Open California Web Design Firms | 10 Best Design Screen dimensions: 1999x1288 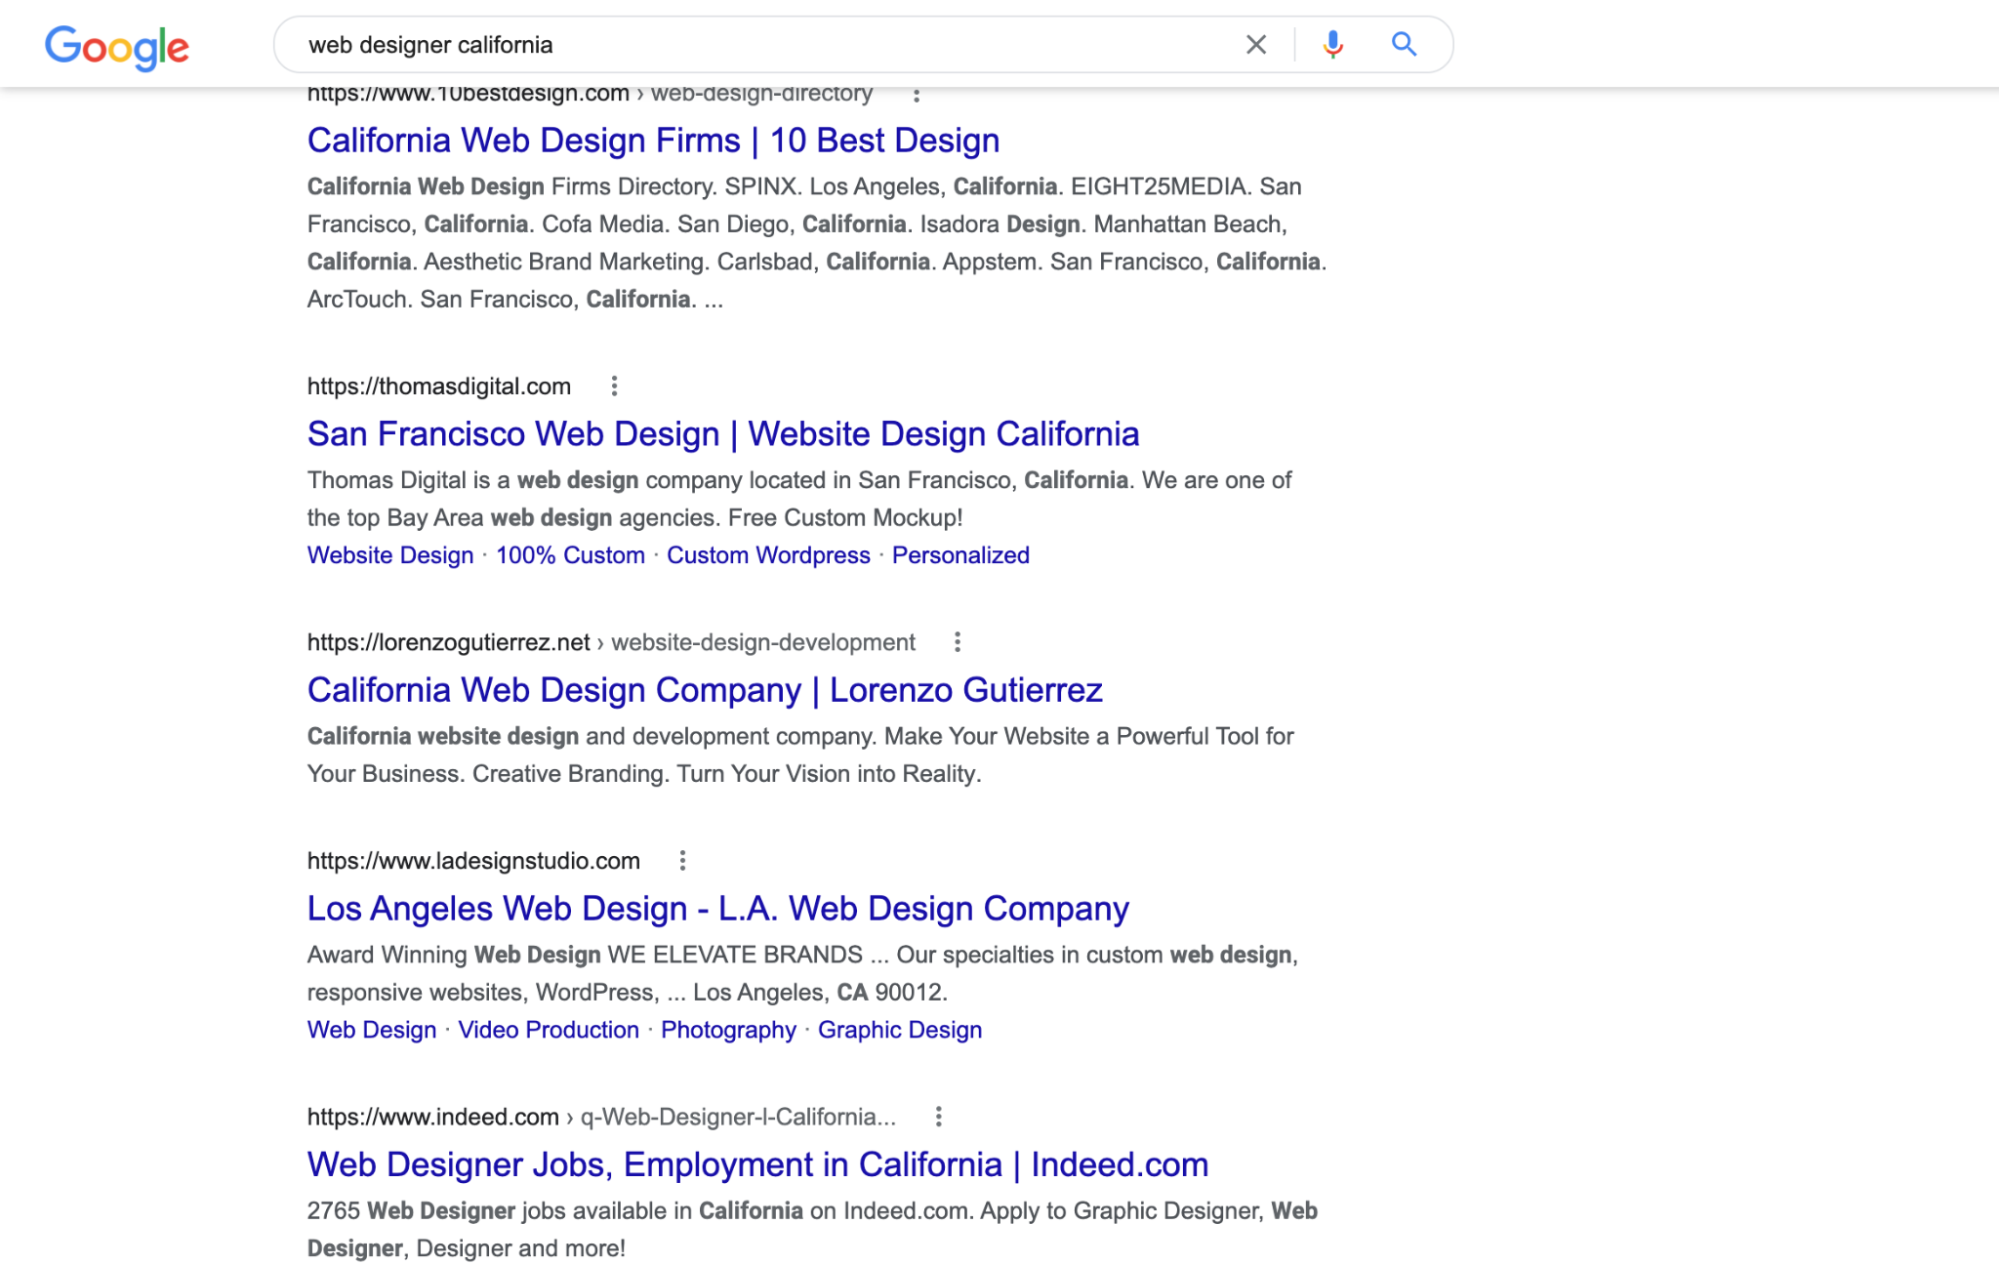point(652,140)
